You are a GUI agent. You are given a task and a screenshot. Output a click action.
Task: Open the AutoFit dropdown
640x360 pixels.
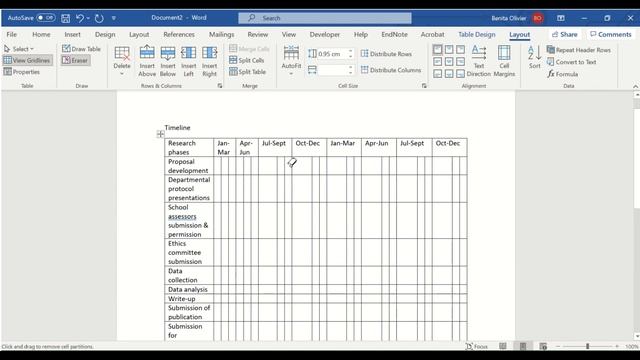(291, 61)
